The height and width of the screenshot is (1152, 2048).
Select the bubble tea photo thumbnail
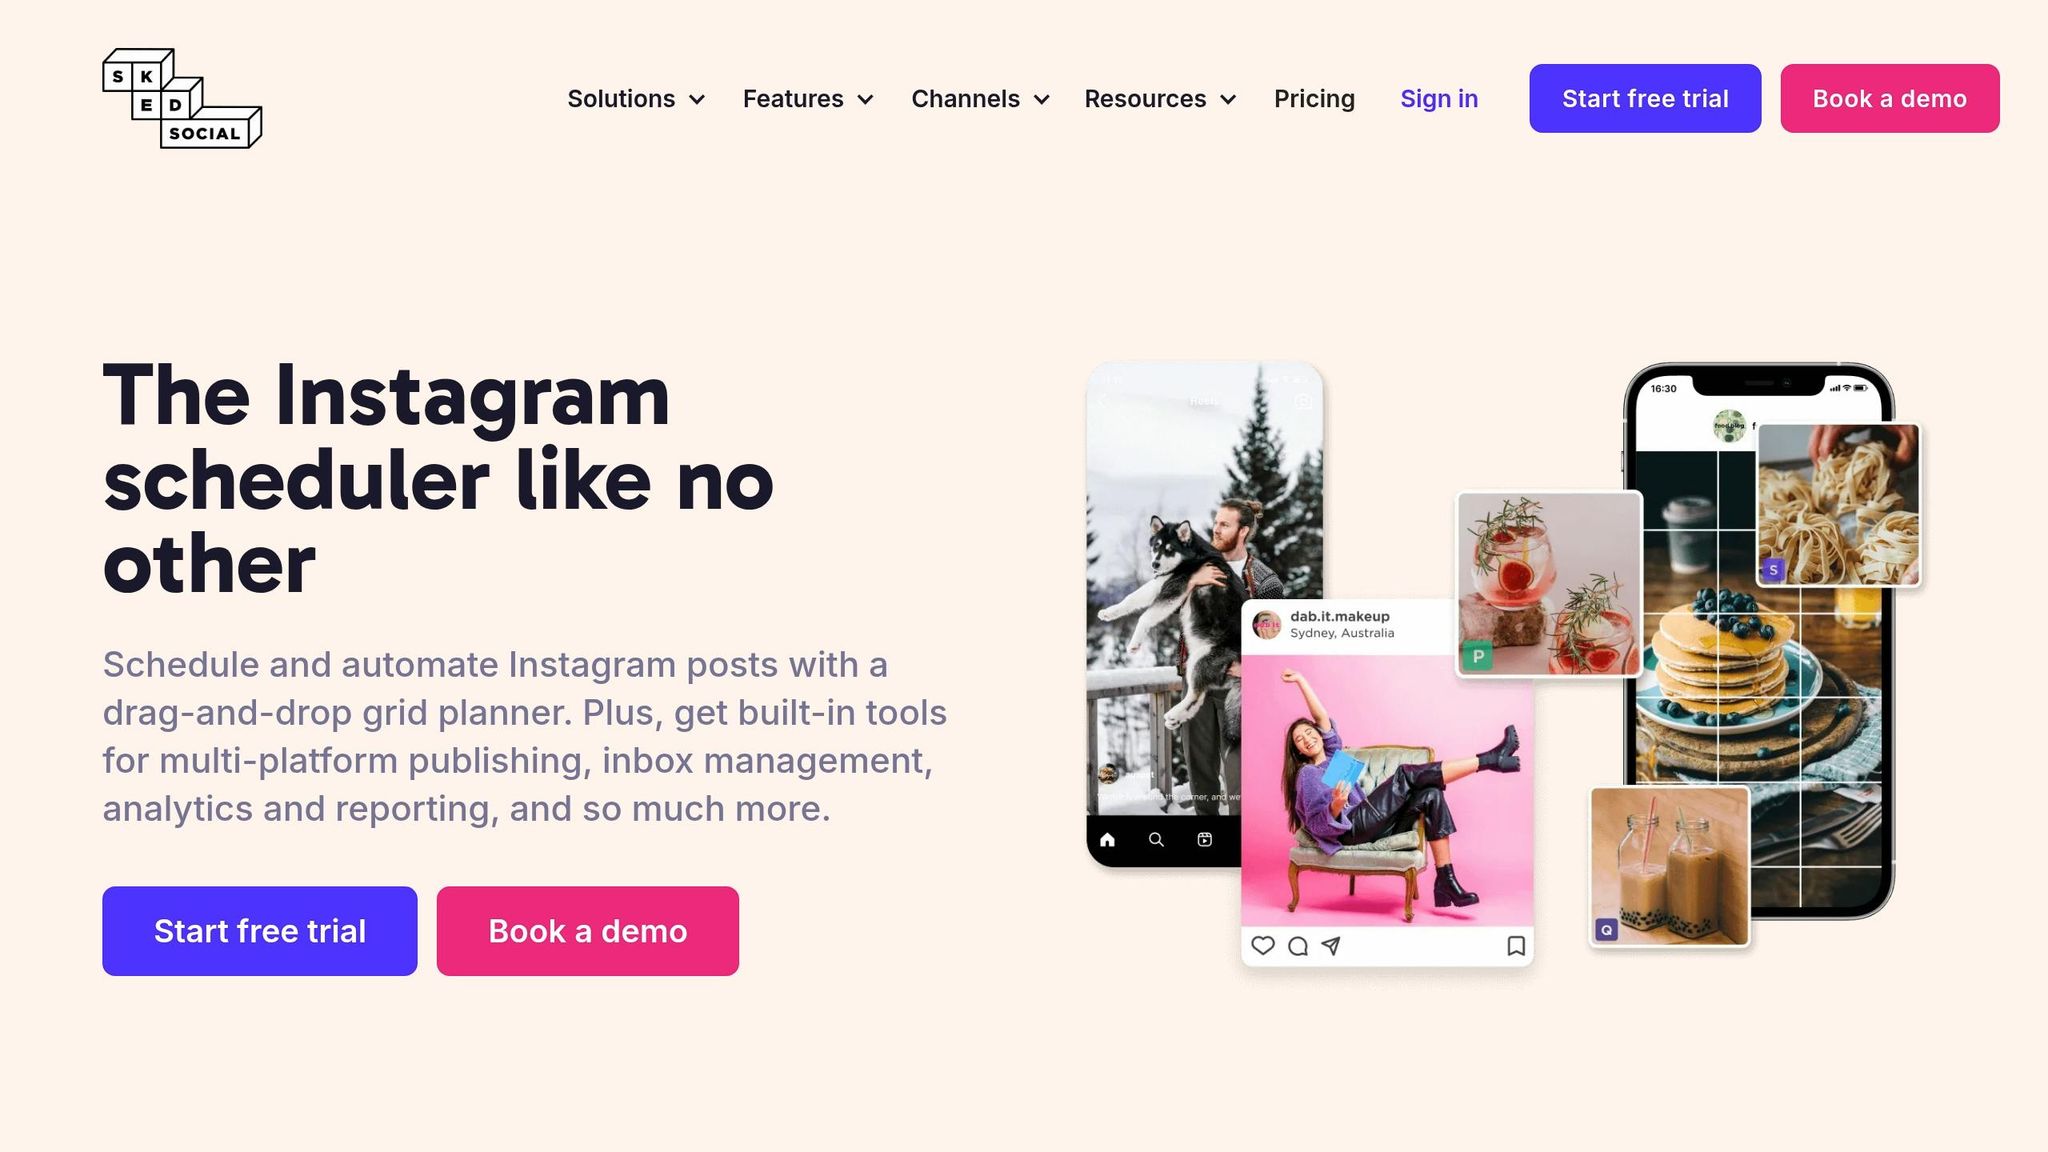pyautogui.click(x=1669, y=866)
